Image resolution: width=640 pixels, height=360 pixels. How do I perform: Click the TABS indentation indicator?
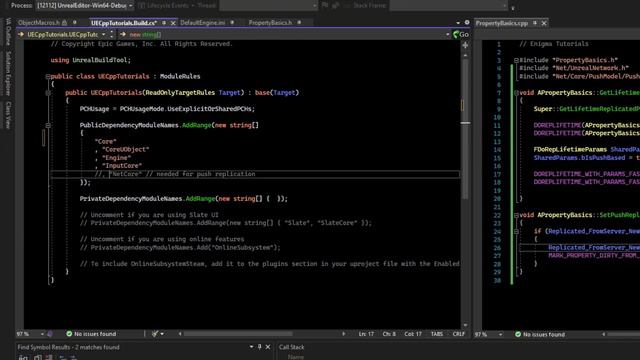pyautogui.click(x=437, y=334)
